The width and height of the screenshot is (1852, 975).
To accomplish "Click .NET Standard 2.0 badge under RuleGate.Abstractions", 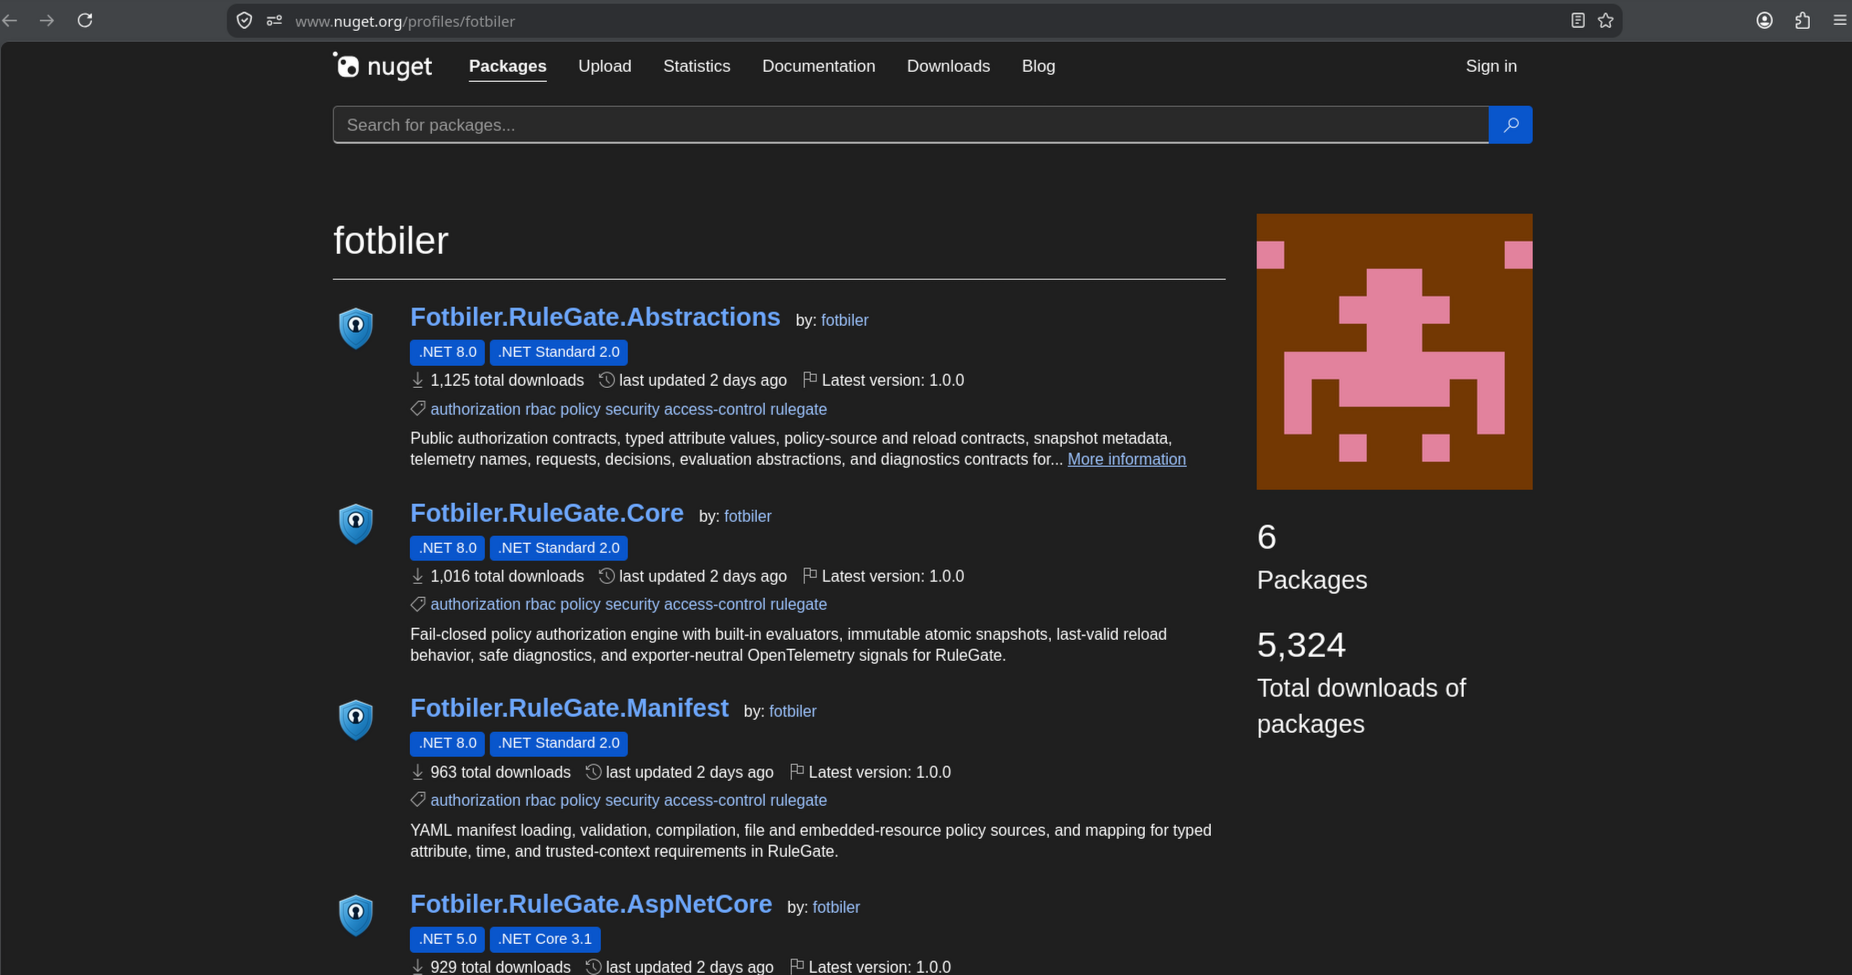I will click(x=559, y=352).
